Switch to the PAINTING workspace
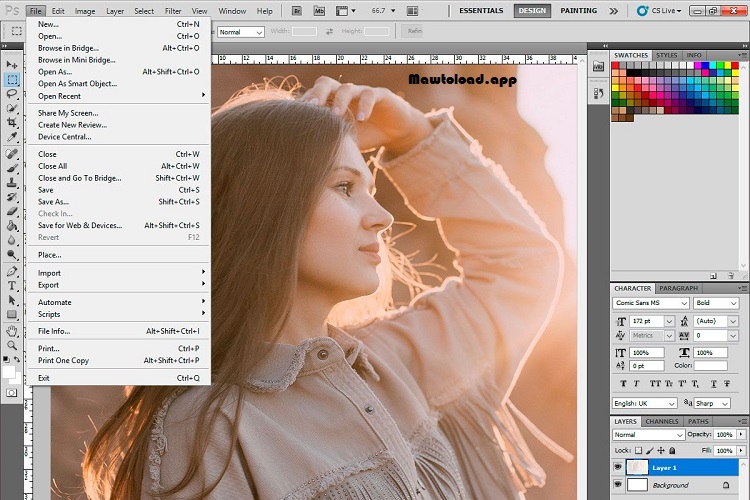750x500 pixels. pyautogui.click(x=578, y=11)
